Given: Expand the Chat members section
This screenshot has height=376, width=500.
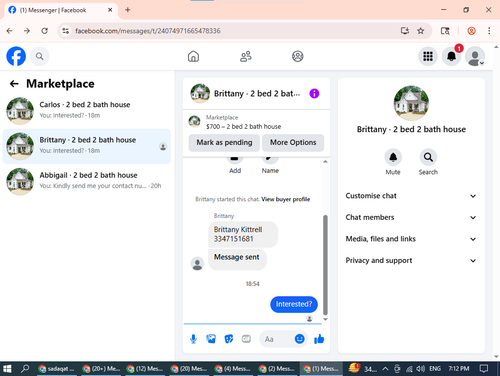Looking at the screenshot, I should (411, 217).
